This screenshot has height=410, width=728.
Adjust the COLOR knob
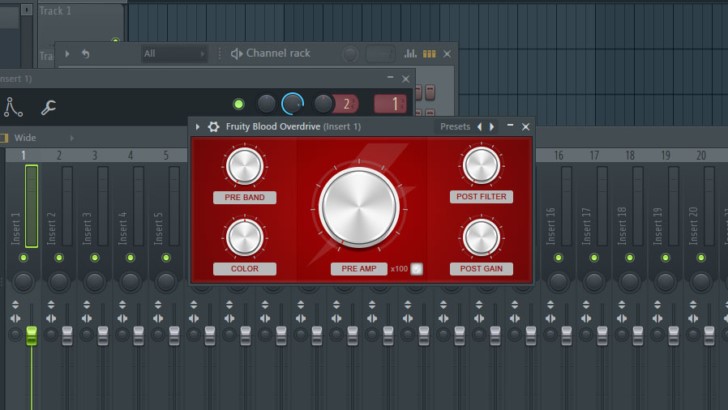[244, 237]
